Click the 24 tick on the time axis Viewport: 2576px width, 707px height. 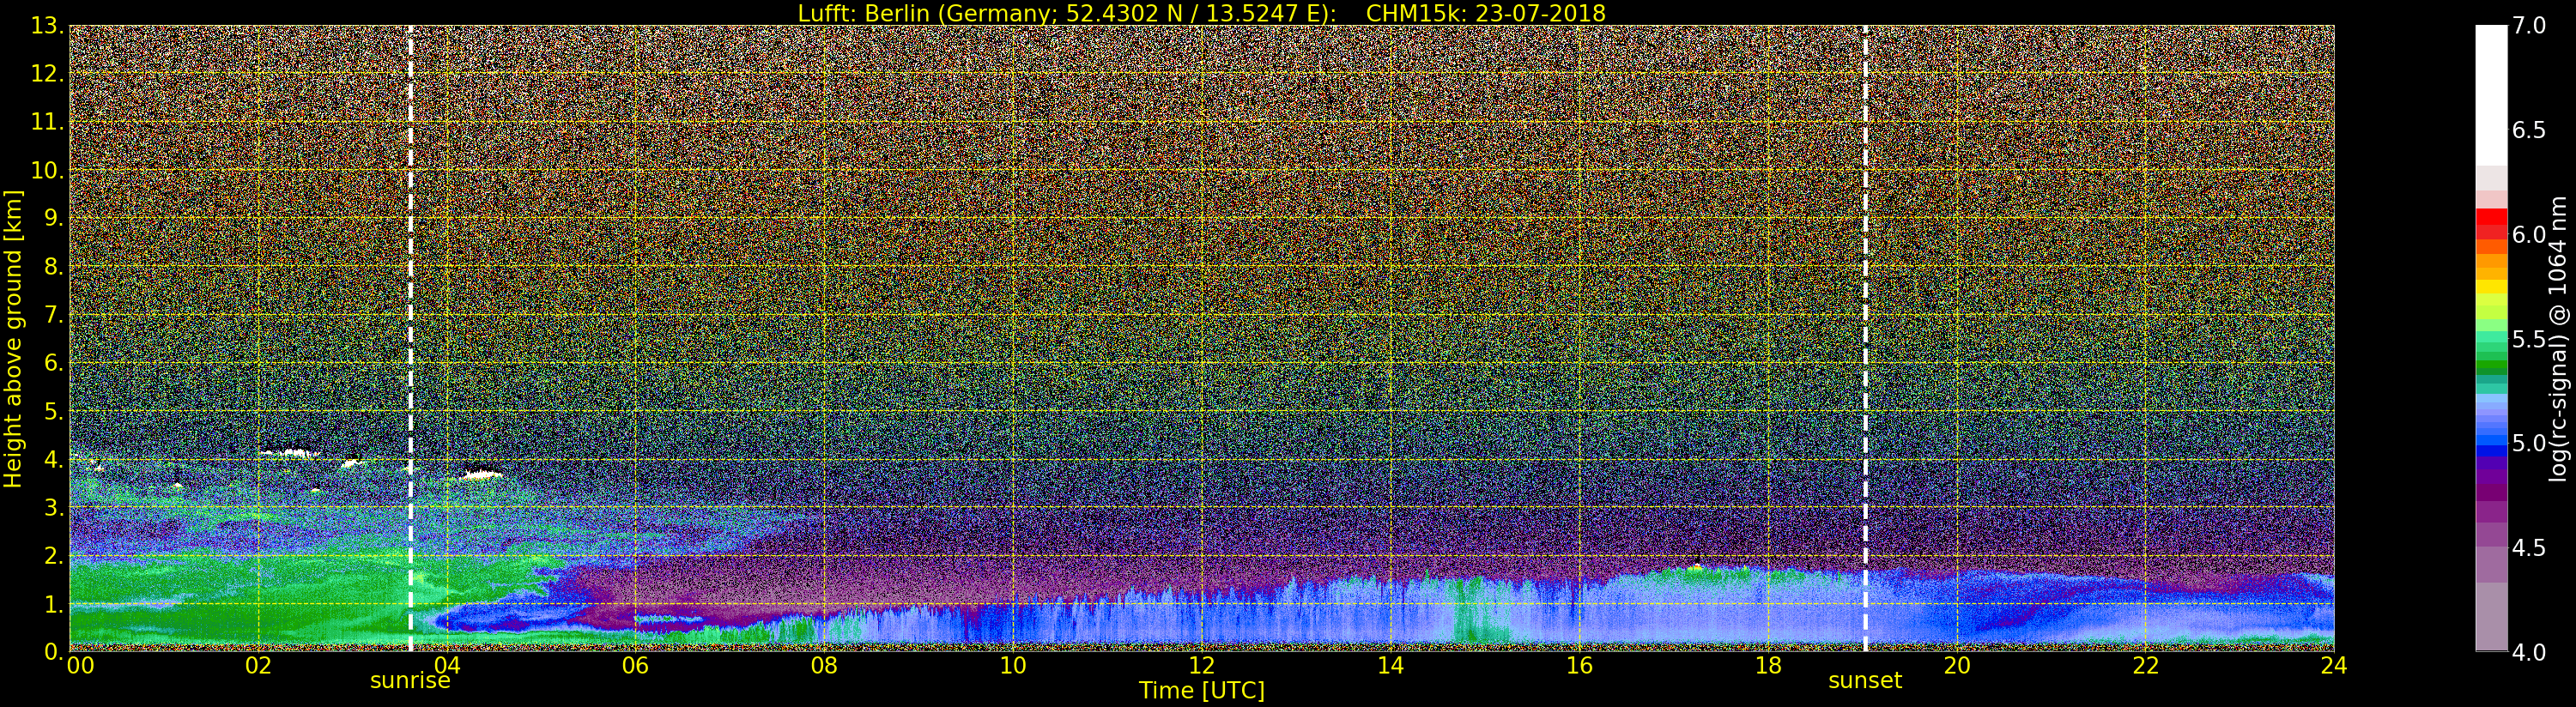point(2333,666)
